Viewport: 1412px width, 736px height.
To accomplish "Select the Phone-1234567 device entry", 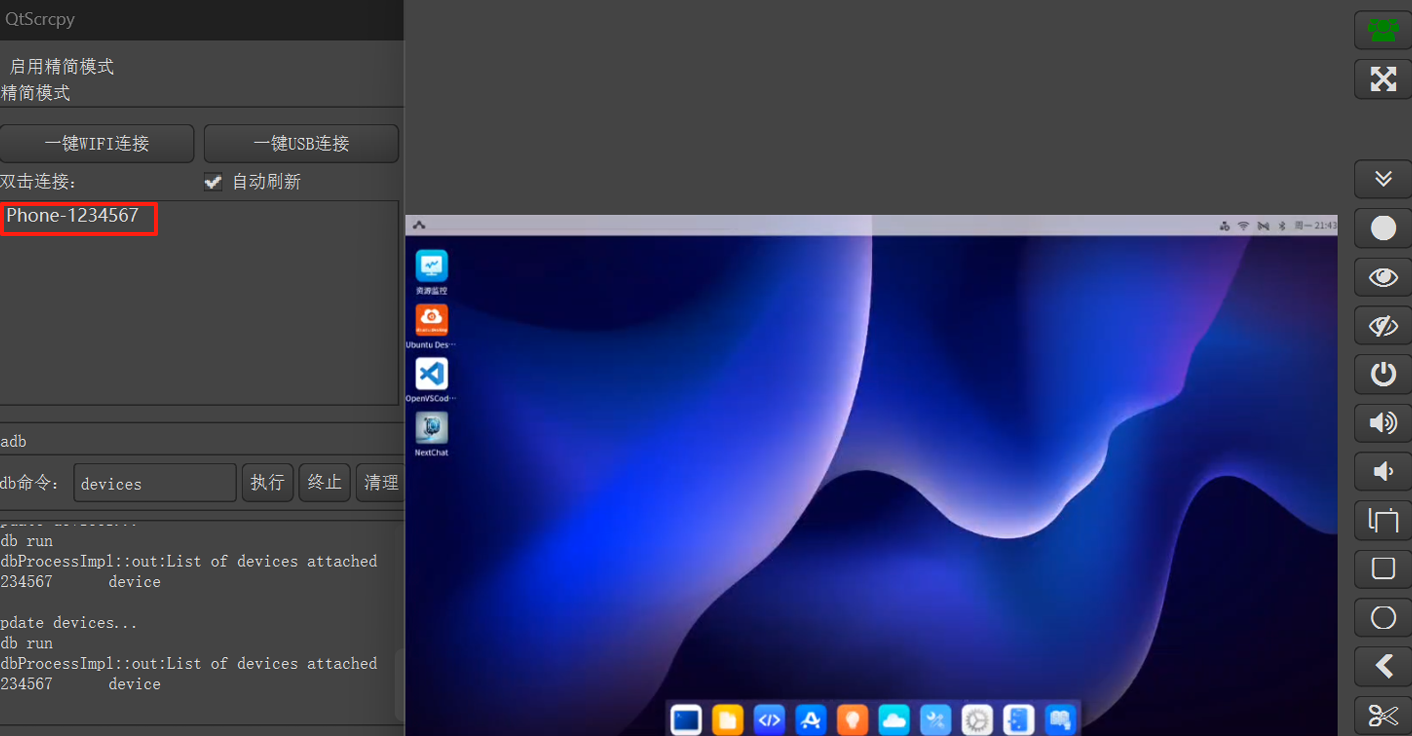I will [73, 216].
